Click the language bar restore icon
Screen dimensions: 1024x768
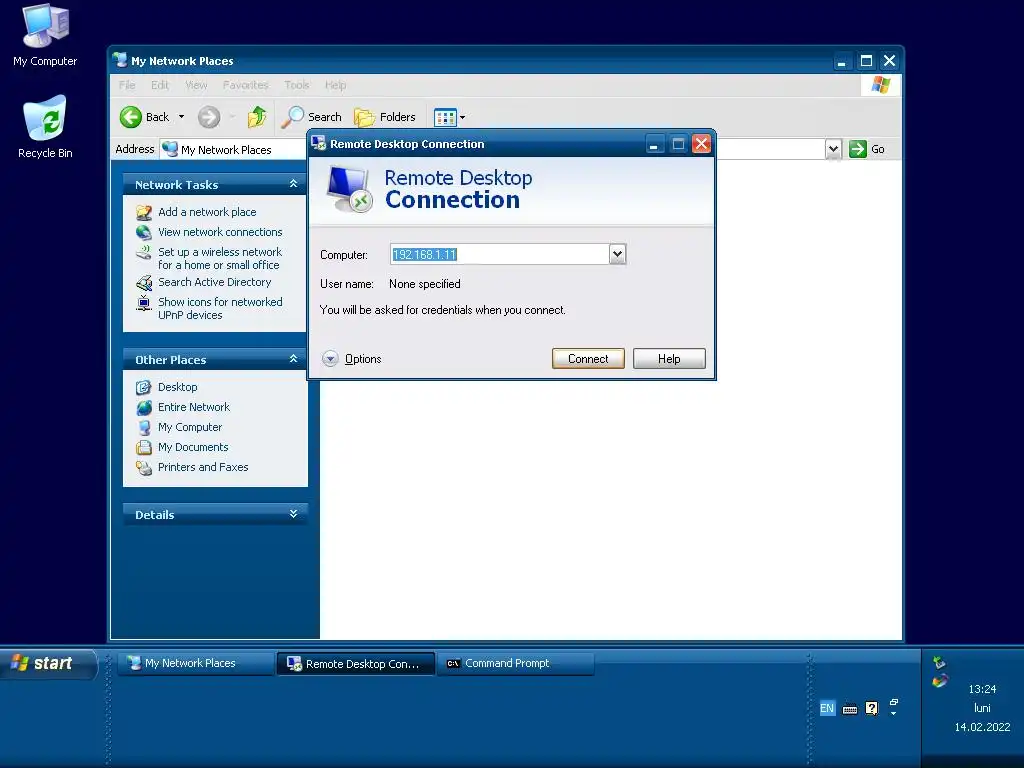click(894, 702)
